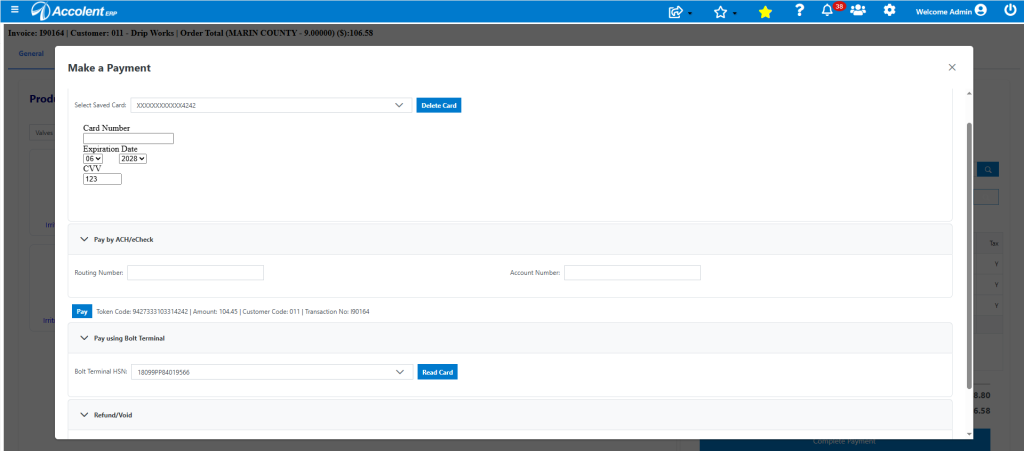
Task: Collapse the Refund/Void section
Action: 84,414
